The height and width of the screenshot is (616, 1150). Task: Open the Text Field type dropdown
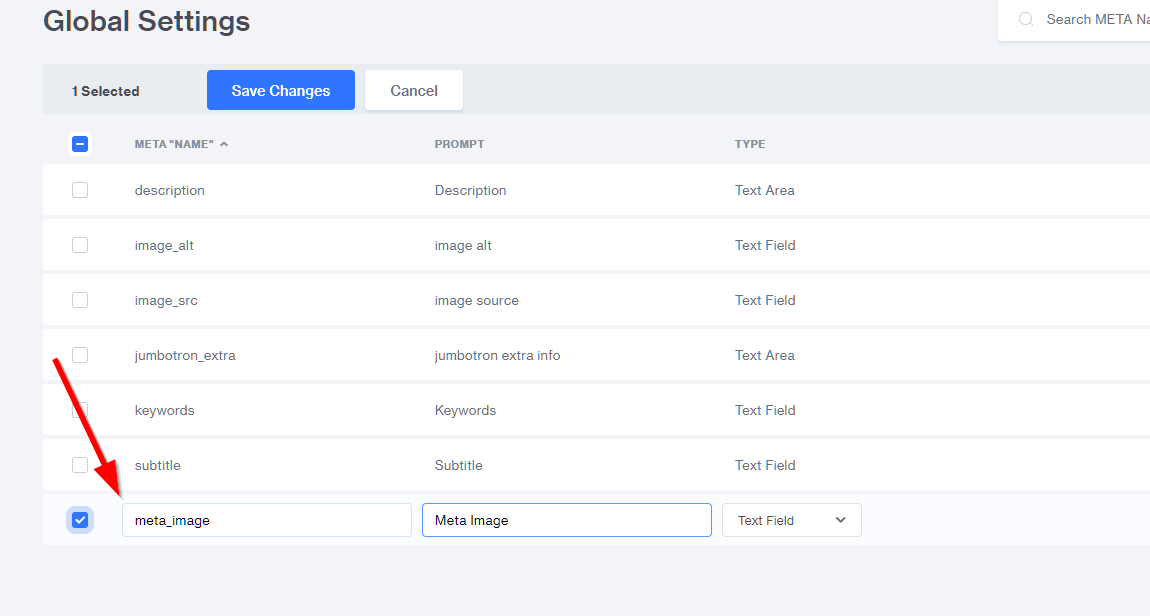[x=791, y=520]
